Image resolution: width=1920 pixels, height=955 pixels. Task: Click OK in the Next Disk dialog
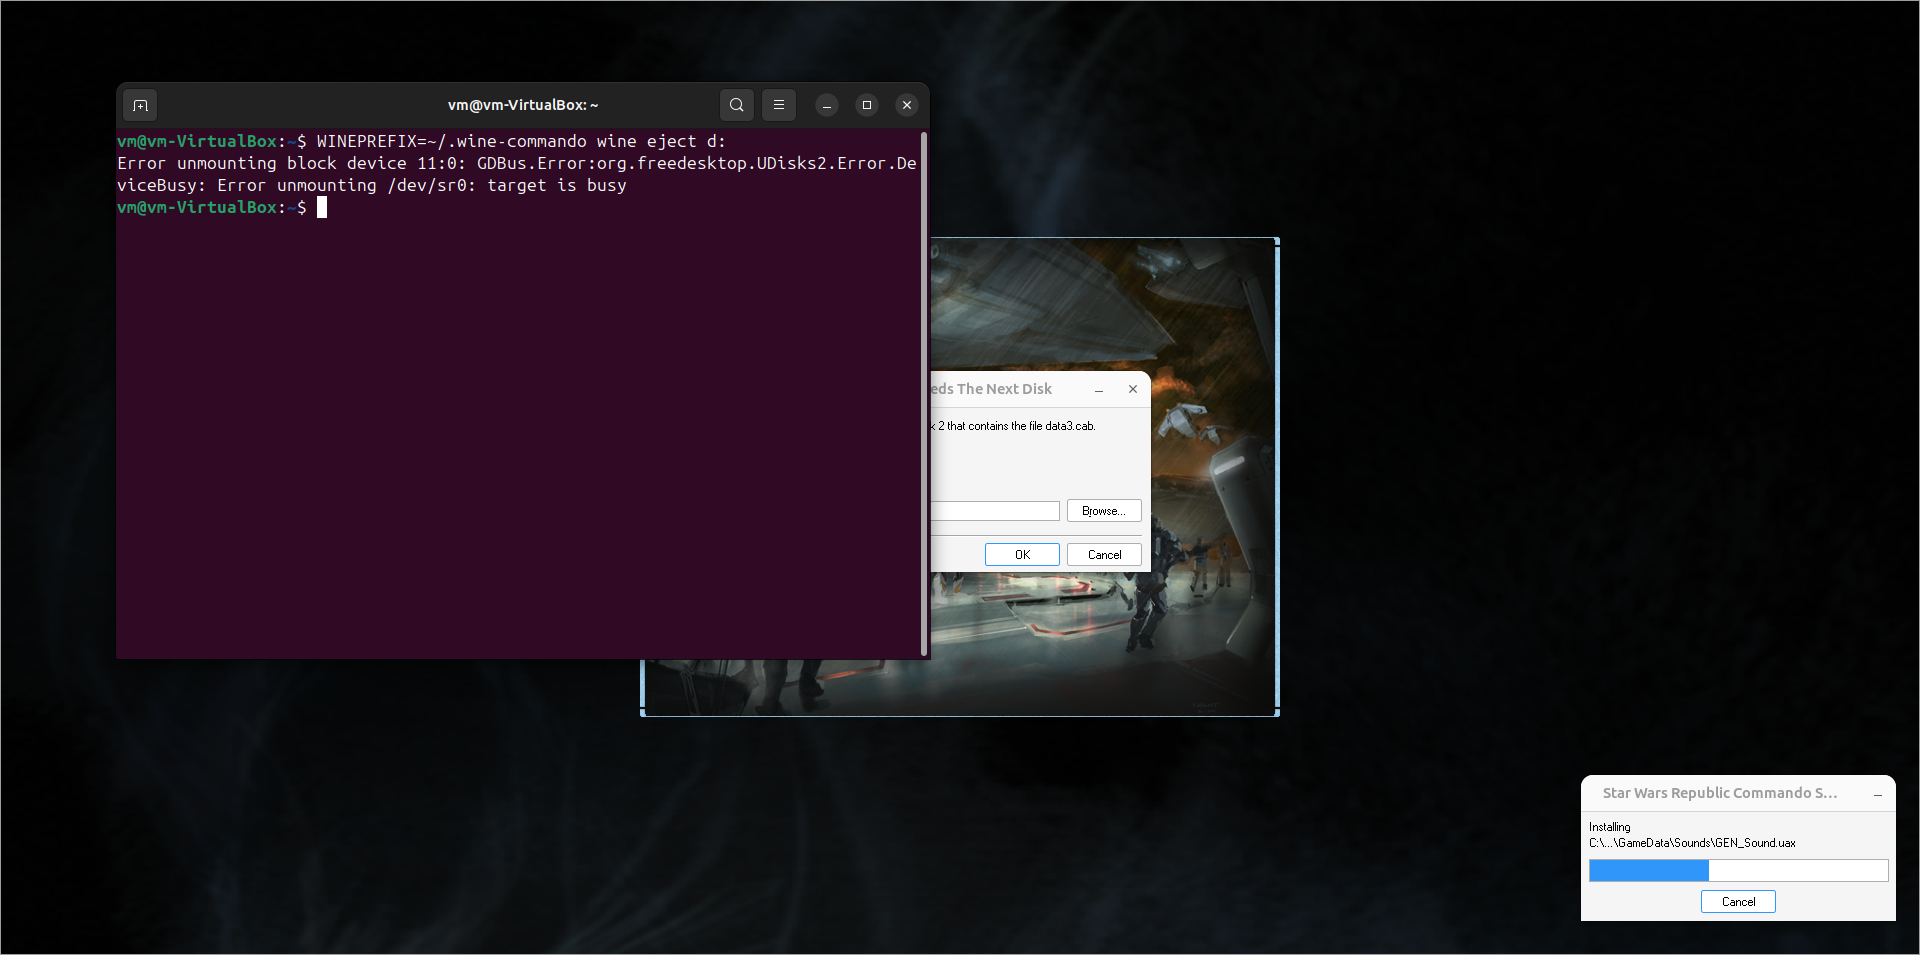pos(1022,555)
